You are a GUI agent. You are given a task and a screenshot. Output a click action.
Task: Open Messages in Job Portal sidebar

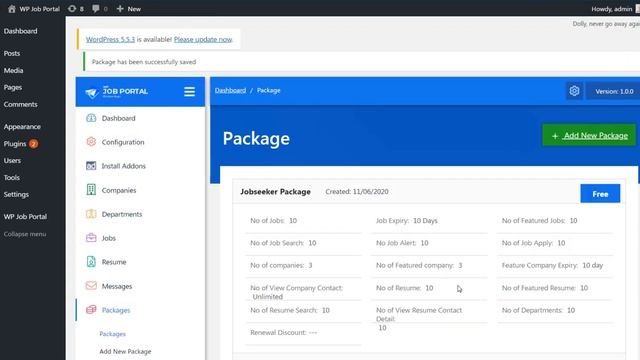pyautogui.click(x=117, y=286)
